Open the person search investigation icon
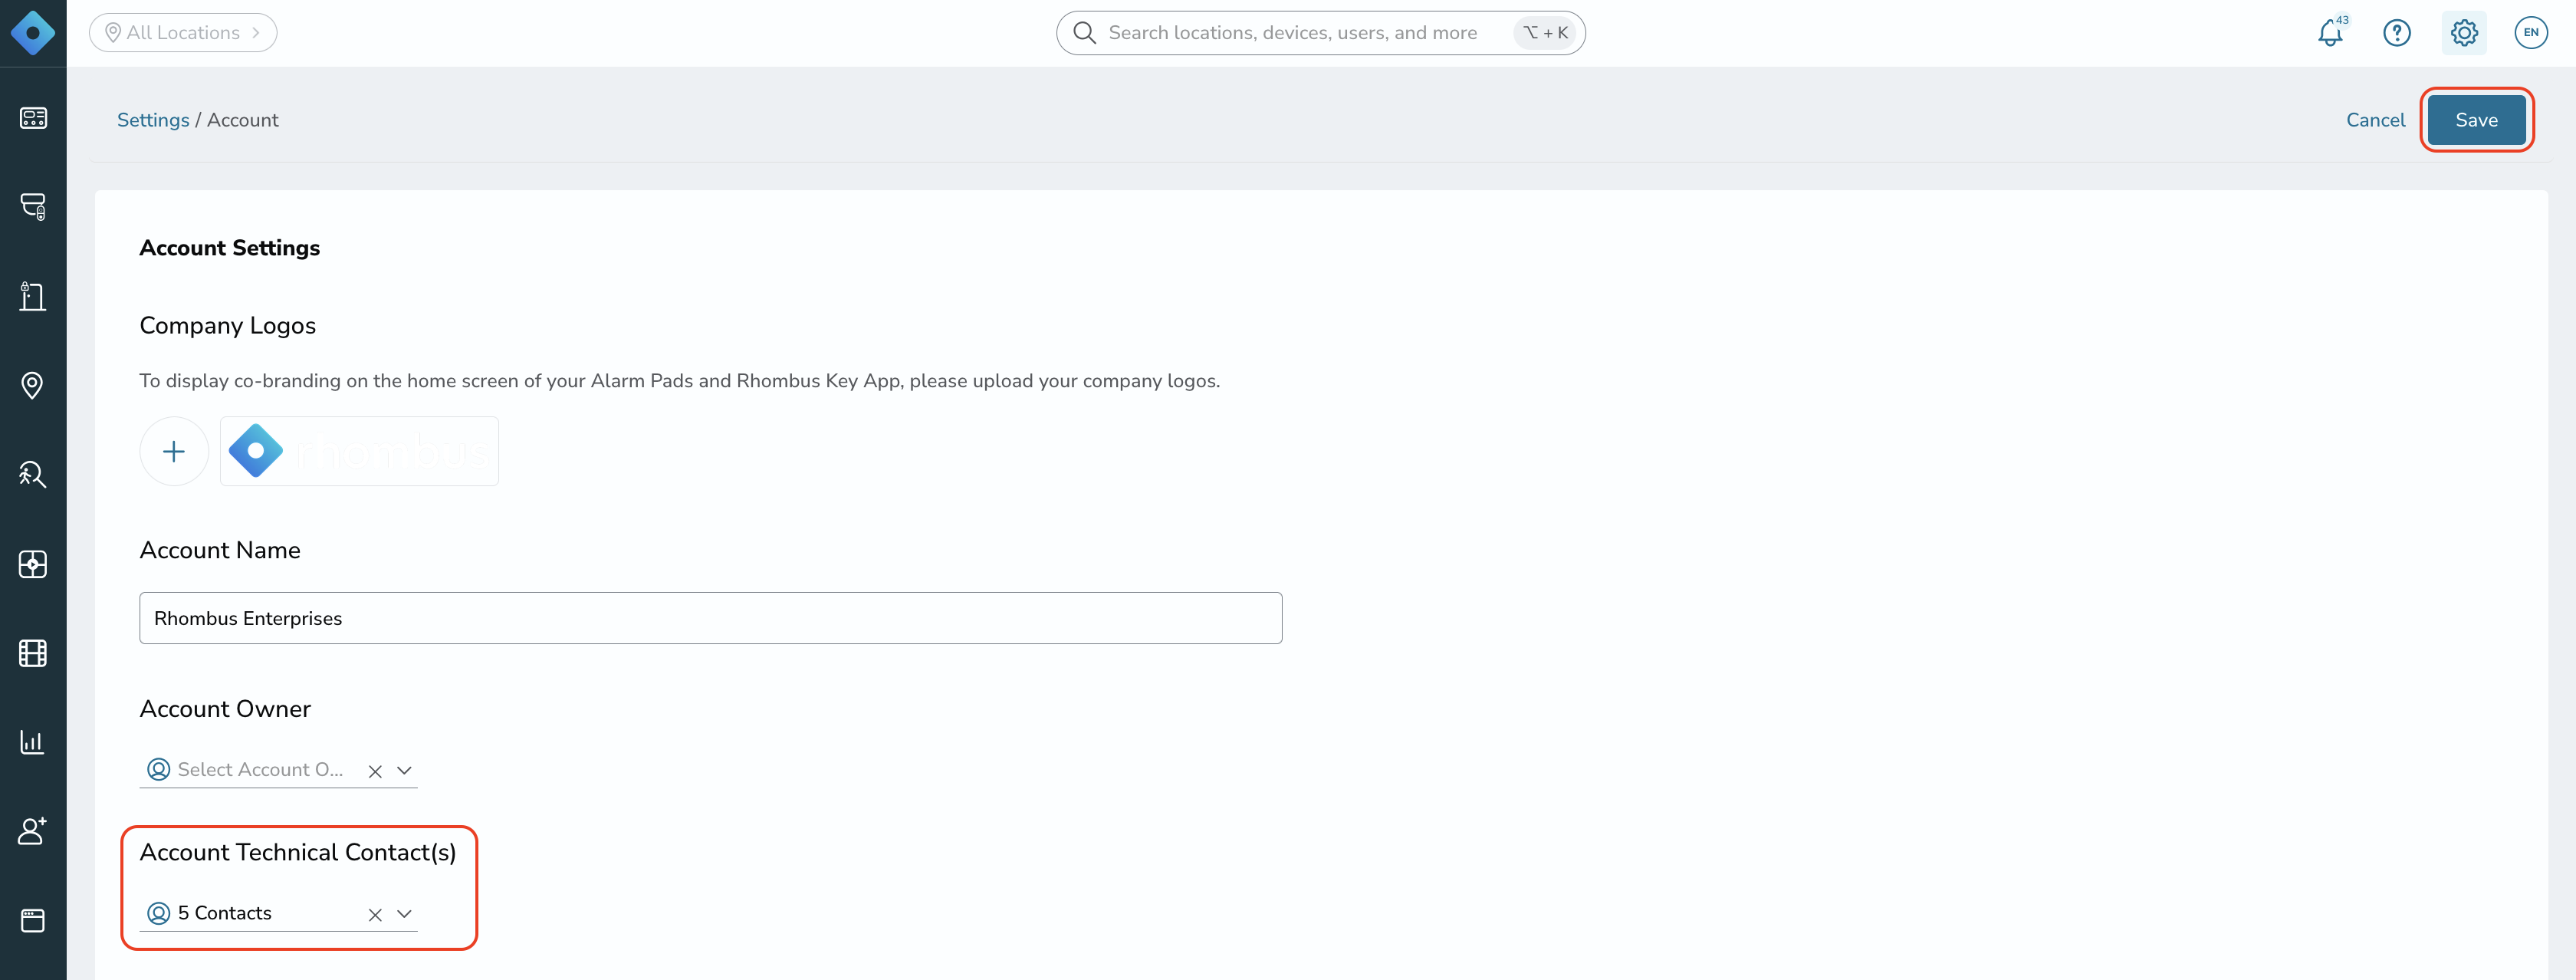The image size is (2576, 980). coord(33,474)
